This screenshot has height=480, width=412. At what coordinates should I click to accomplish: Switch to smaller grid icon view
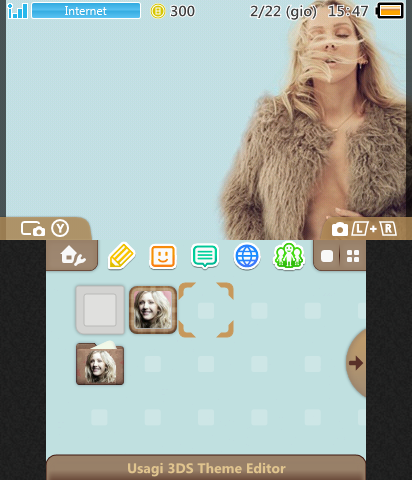pyautogui.click(x=353, y=256)
